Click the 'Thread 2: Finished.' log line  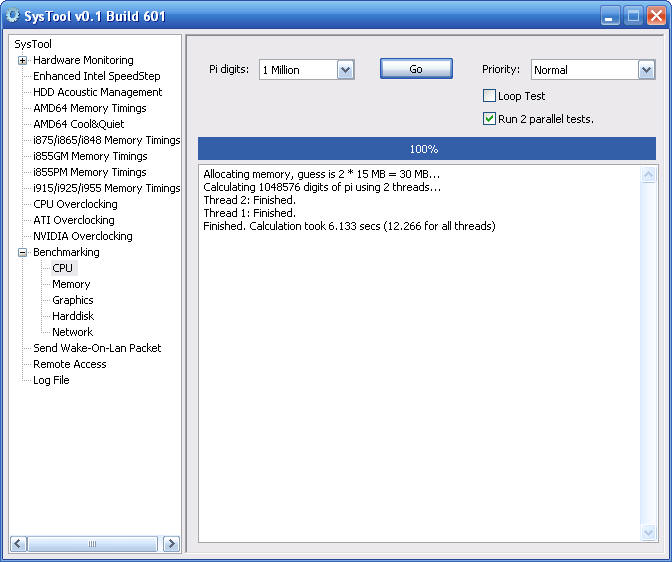point(249,200)
